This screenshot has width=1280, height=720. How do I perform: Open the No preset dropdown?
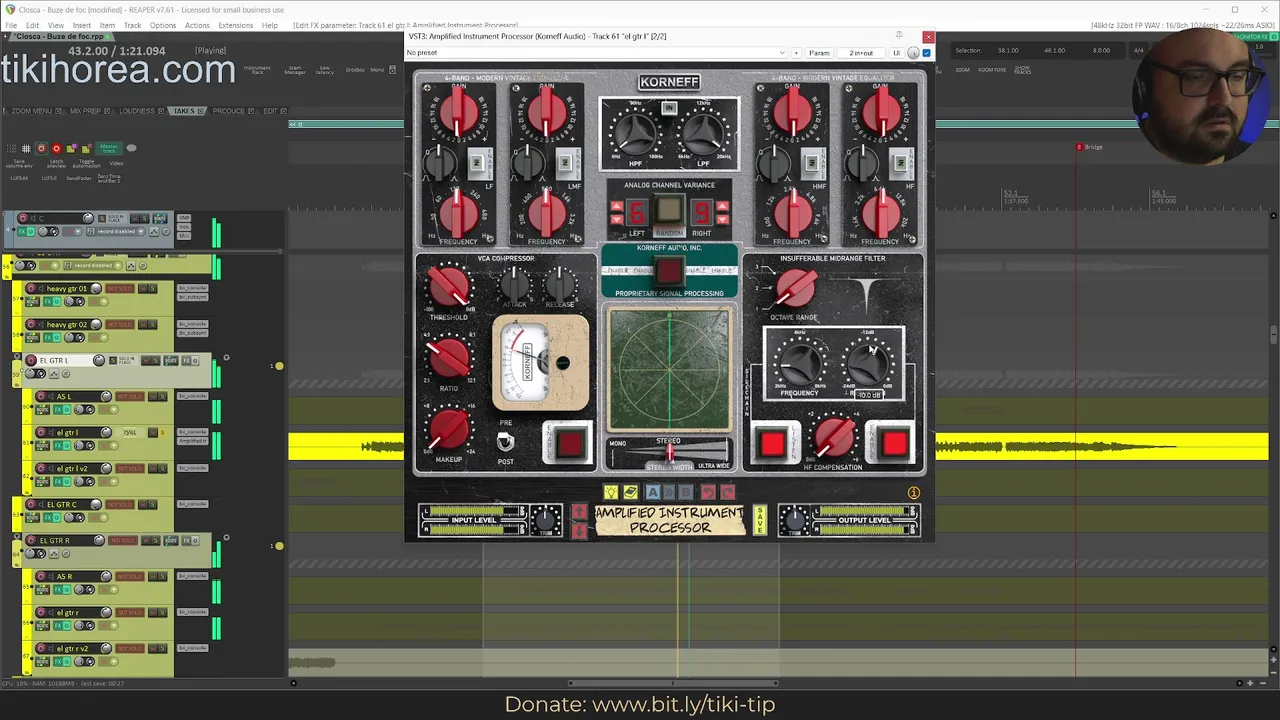coord(596,52)
